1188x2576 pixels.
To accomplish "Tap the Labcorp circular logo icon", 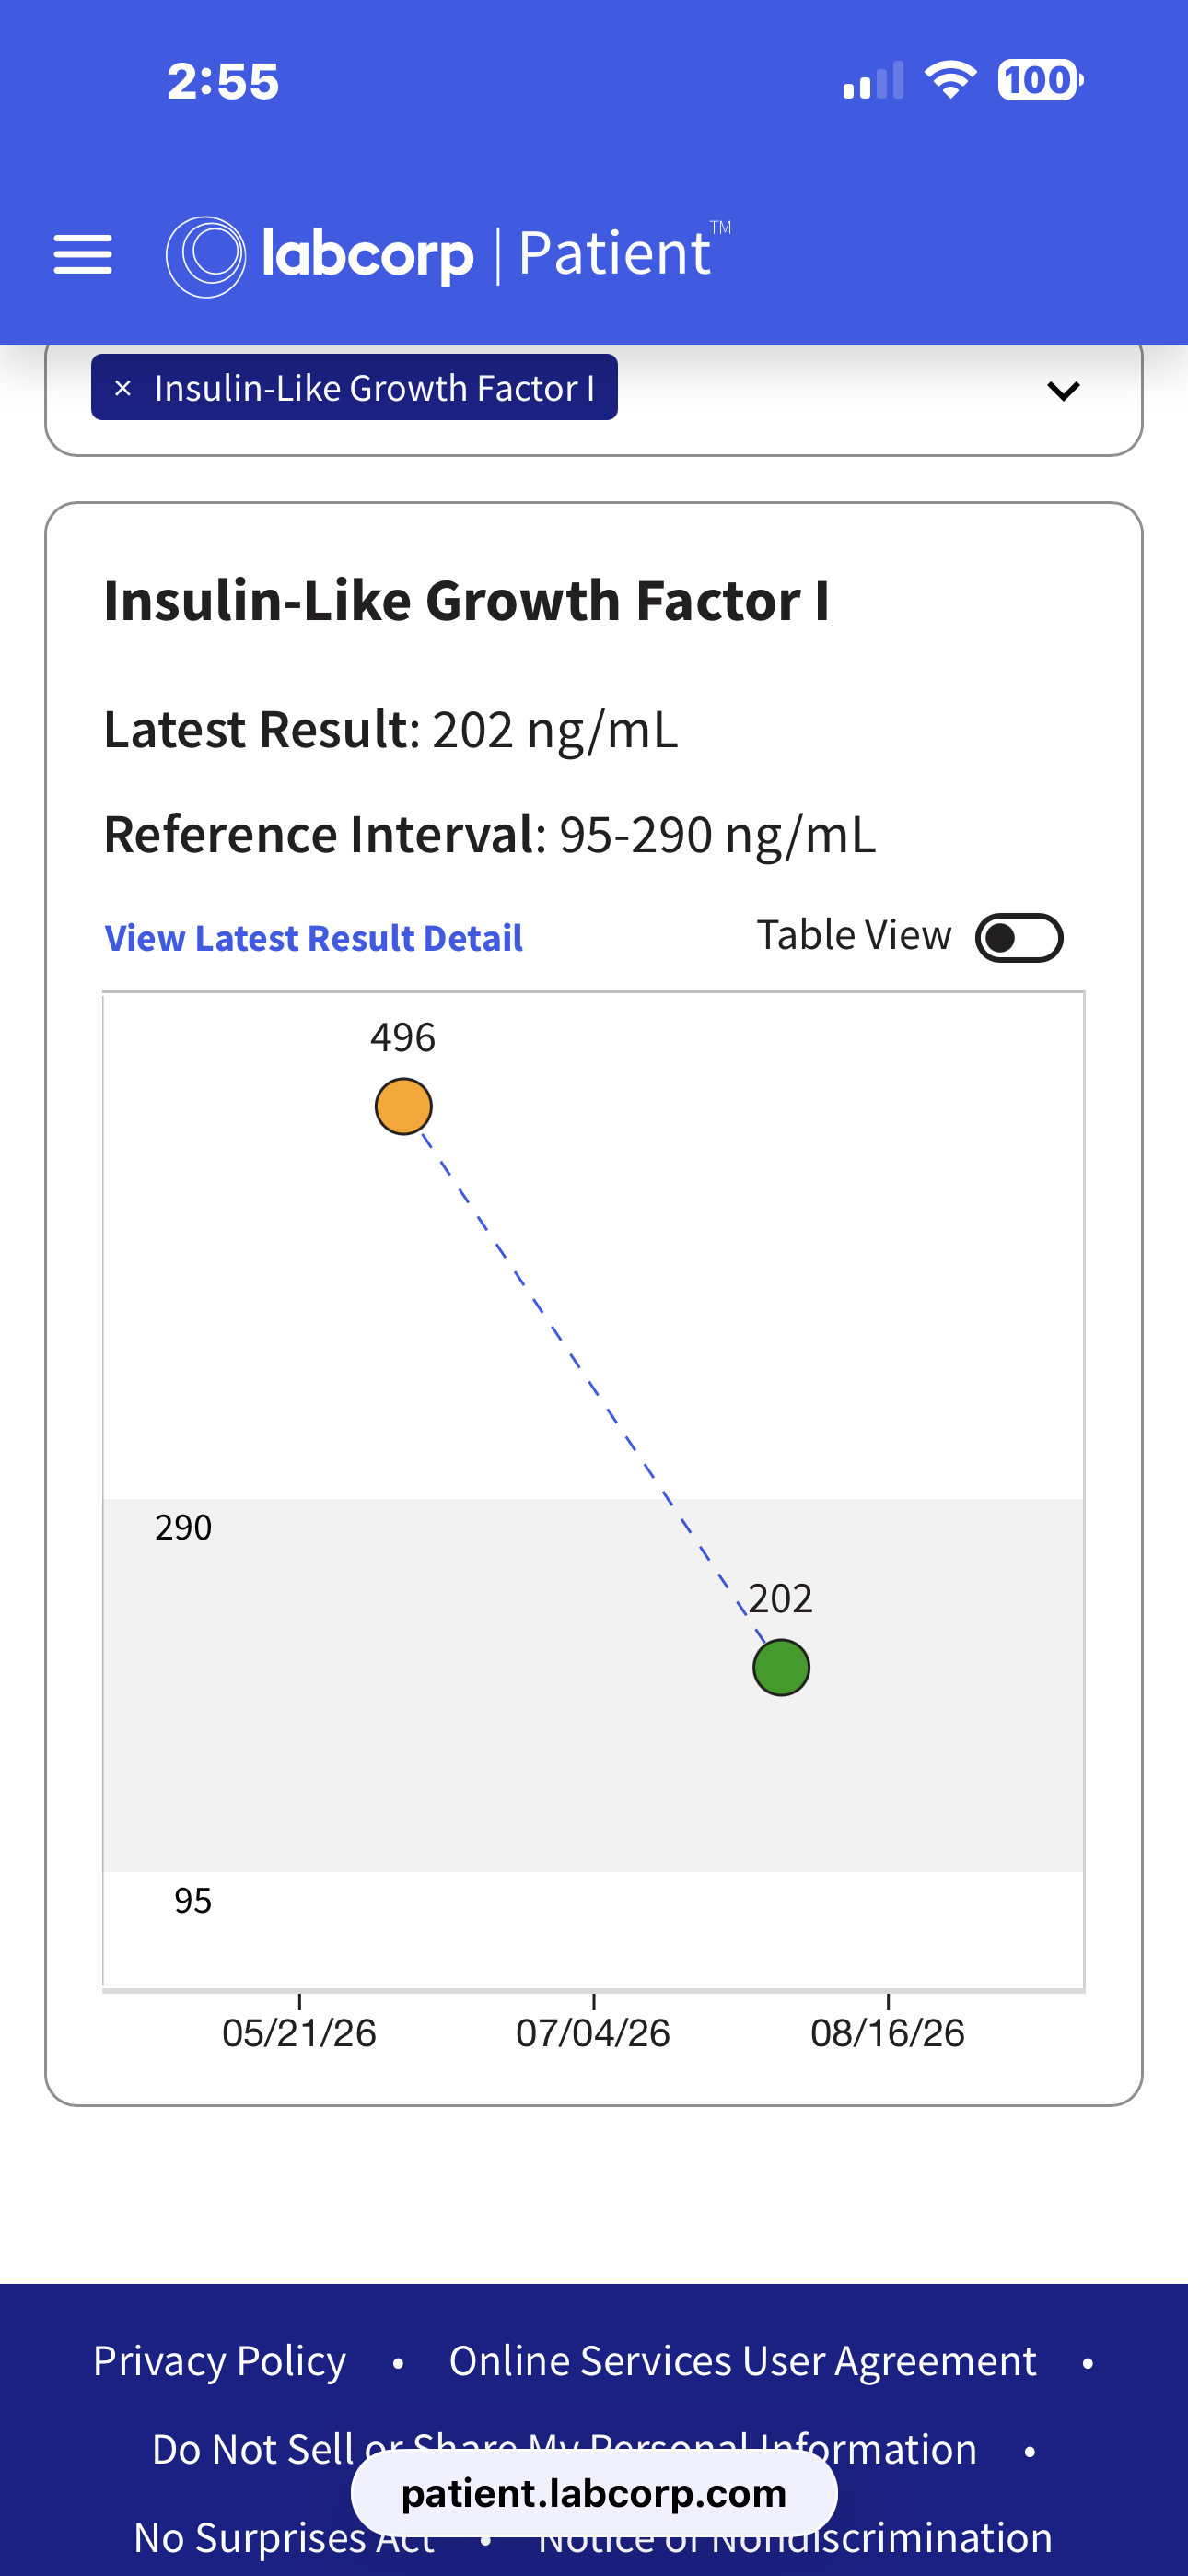I will click(x=206, y=256).
